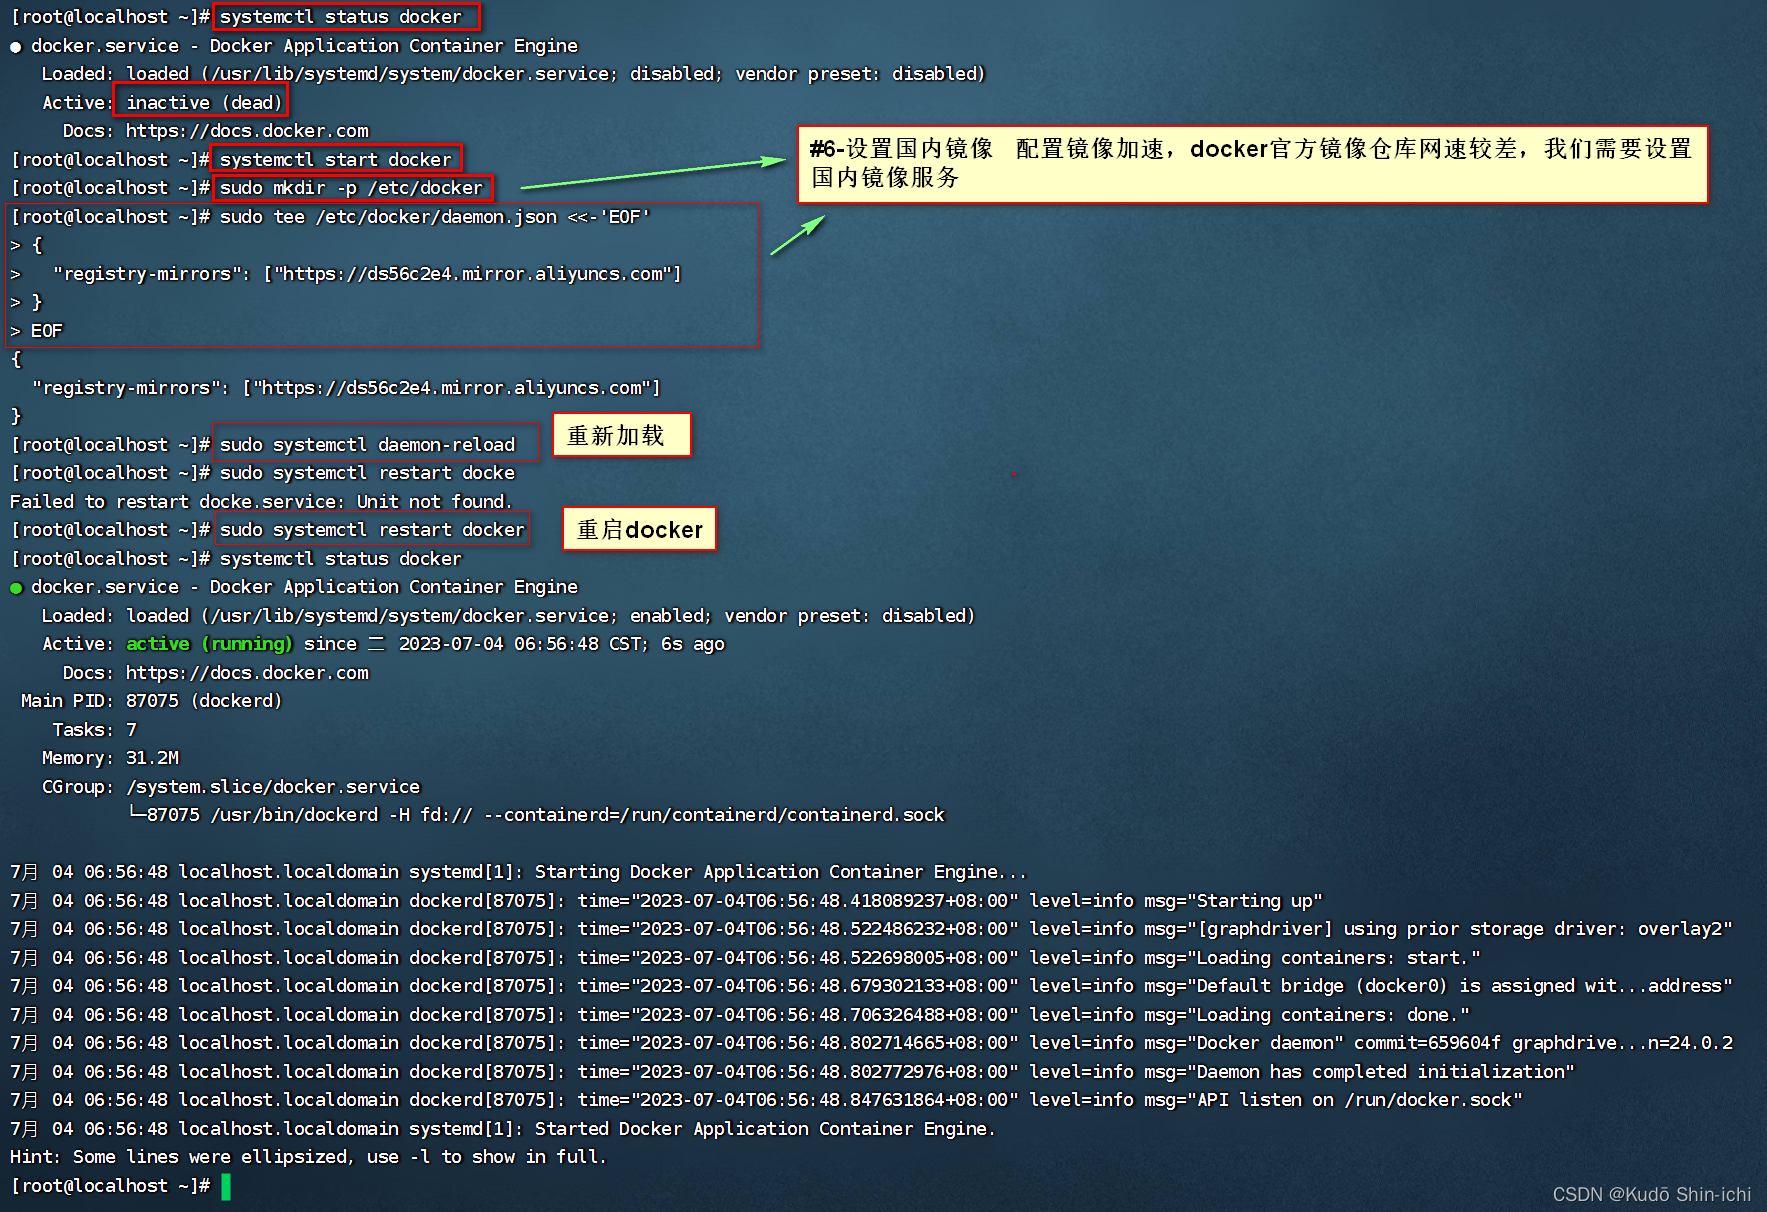Click the 'CGroup: /system.slice/docker.service' line
Screen dimensions: 1767x1212
point(231,786)
